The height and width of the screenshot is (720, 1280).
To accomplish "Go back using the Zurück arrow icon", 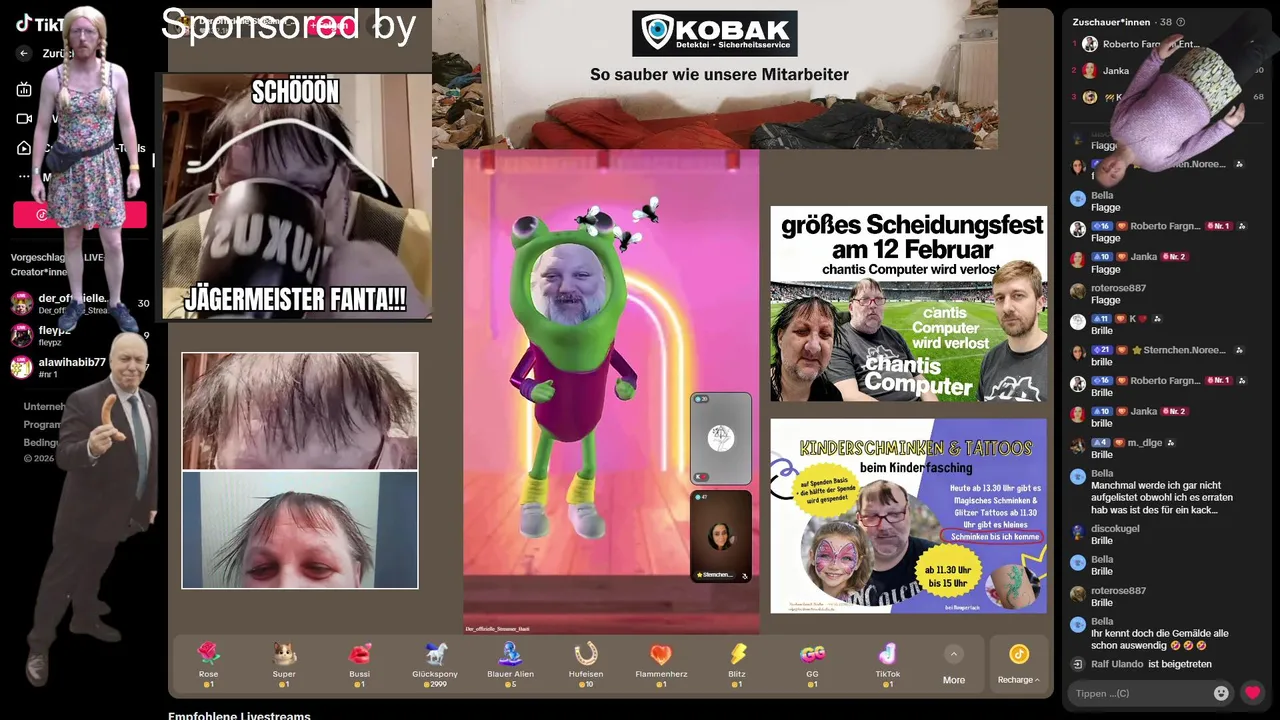I will pos(24,54).
